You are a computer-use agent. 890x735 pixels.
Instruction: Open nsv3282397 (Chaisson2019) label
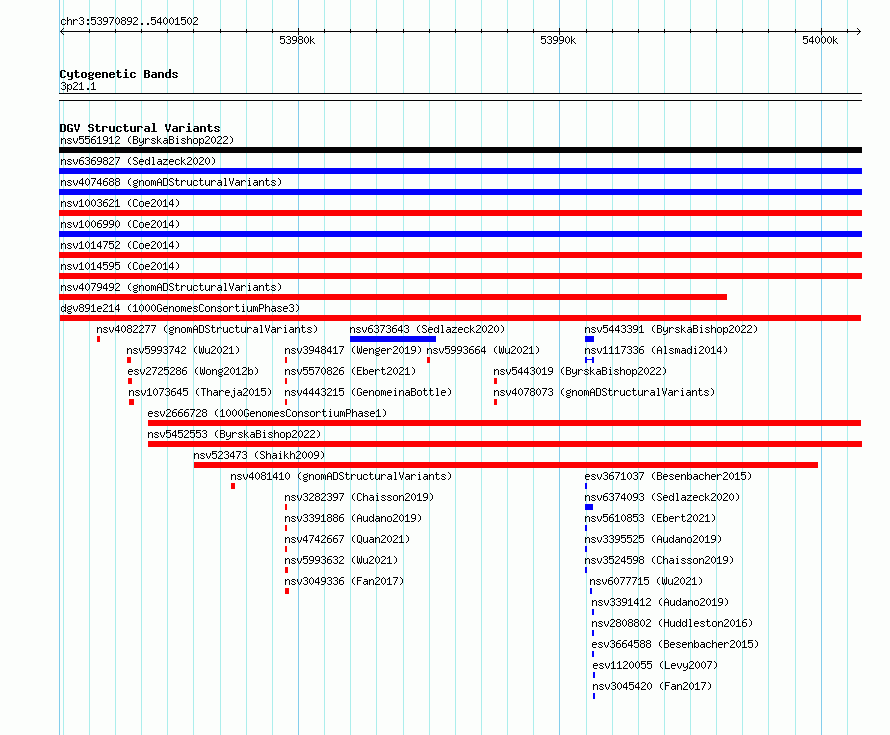[359, 497]
